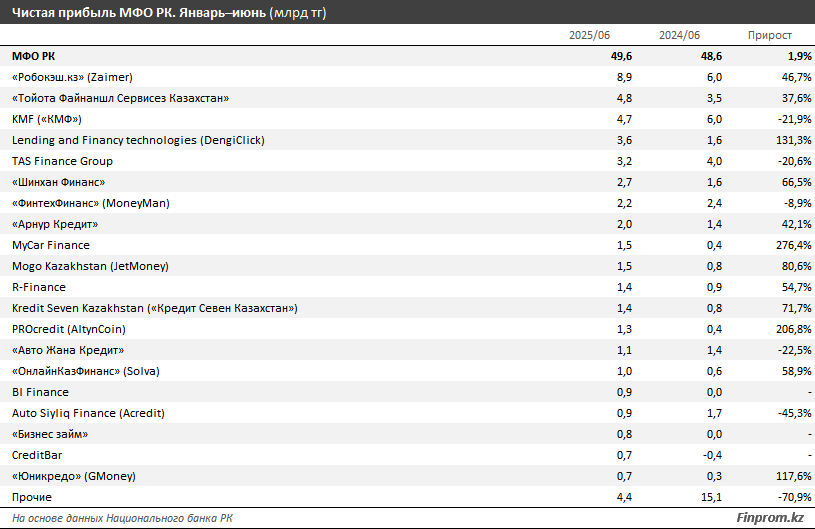
Task: Select the МФО РК total row label
Action: tap(34, 56)
